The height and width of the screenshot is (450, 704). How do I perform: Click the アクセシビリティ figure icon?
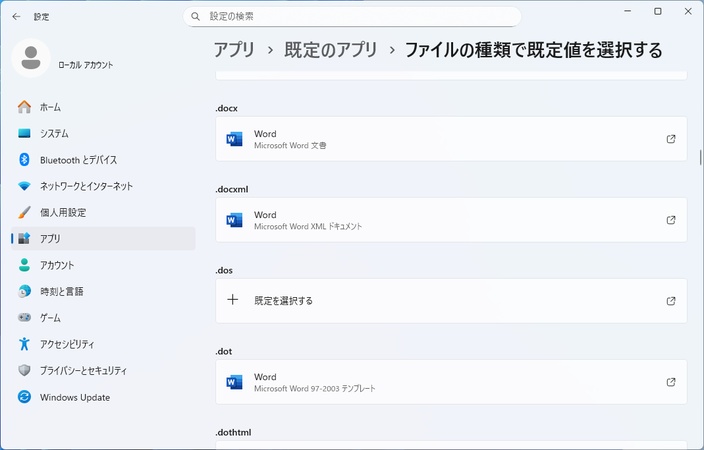click(x=24, y=344)
